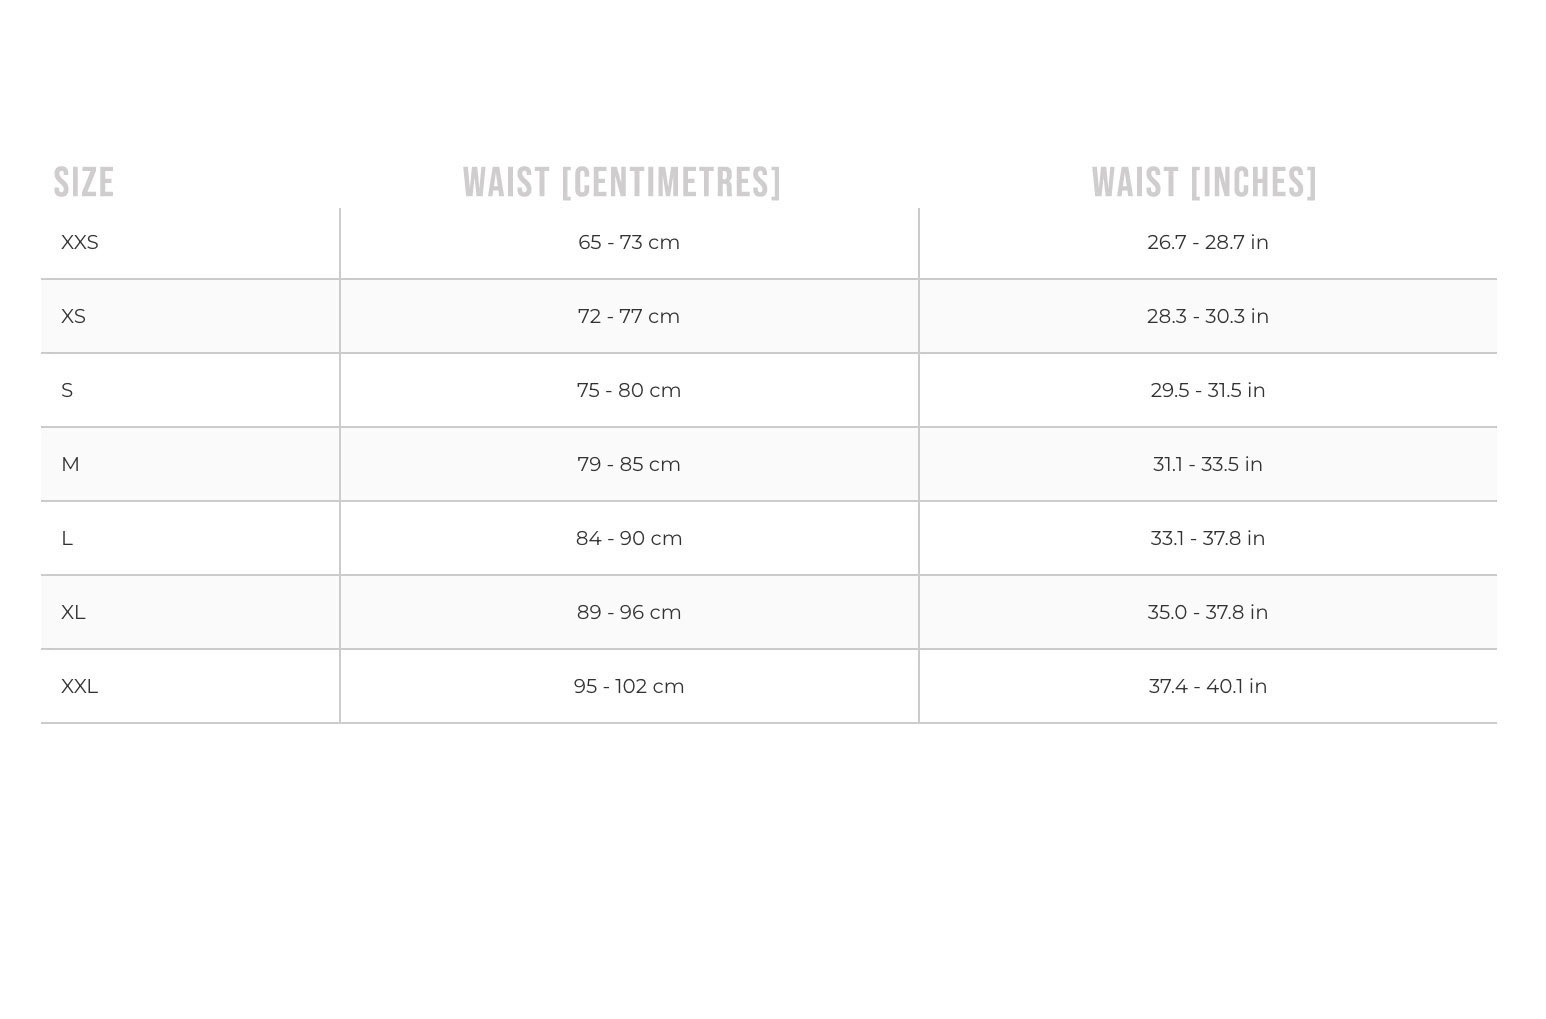The image size is (1546, 1019).
Task: Select the XL size cell
Action: tap(73, 613)
